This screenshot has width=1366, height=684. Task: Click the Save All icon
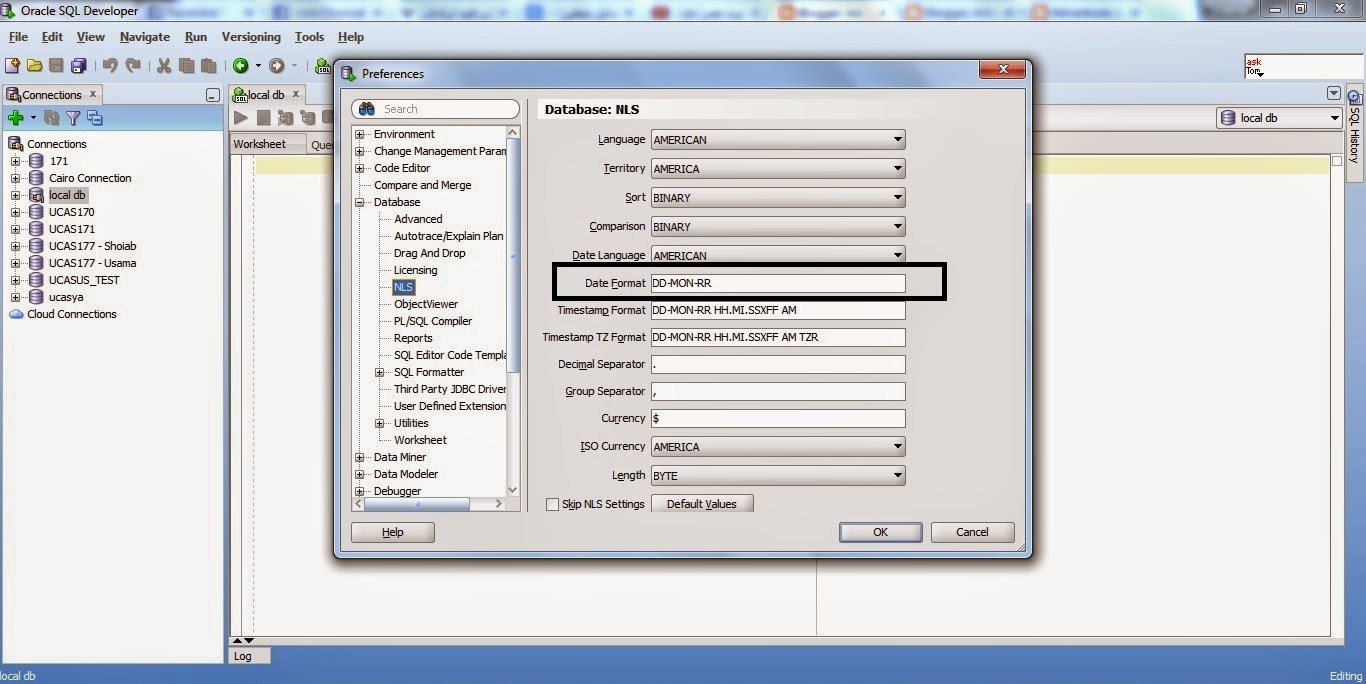[x=78, y=65]
